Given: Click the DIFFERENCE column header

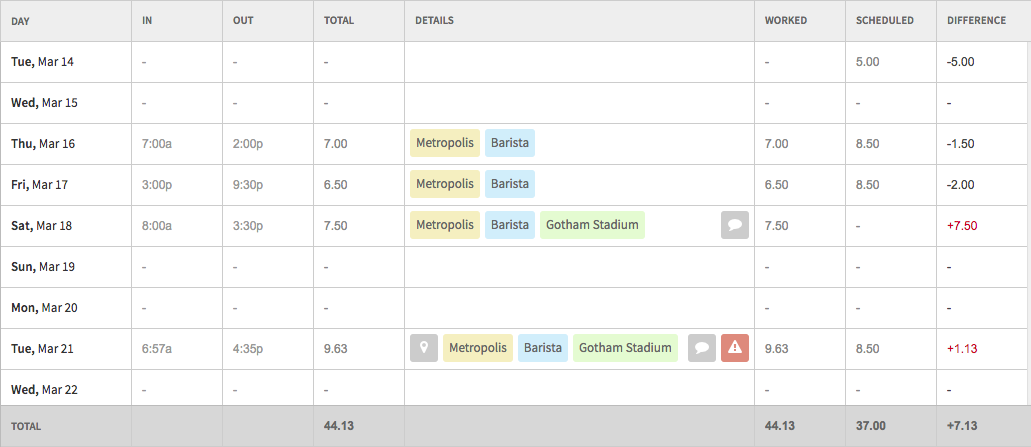Looking at the screenshot, I should (x=976, y=20).
